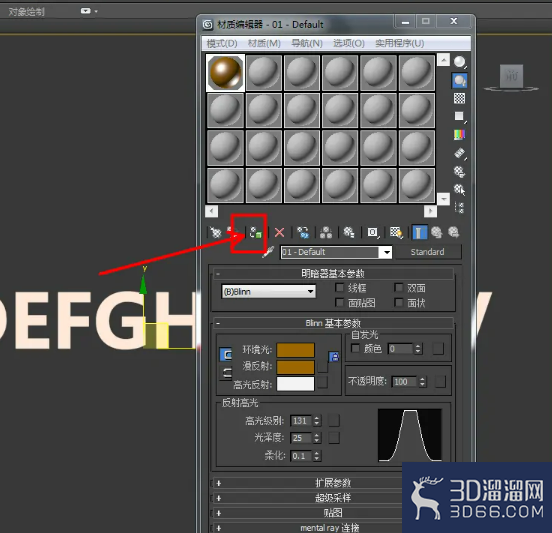Expand the 扩展参数 rollout
Viewport: 552px width, 533px height.
333,483
